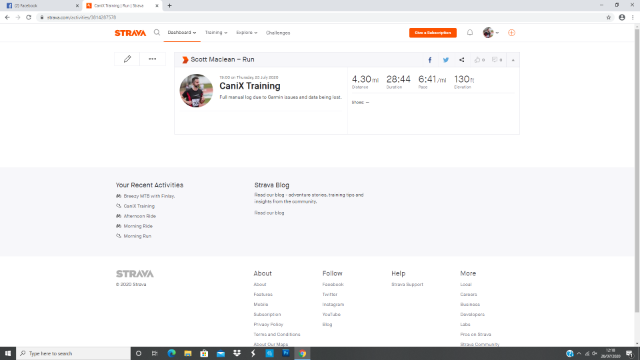640x360 pixels.
Task: Share activity on Twitter icon
Action: (446, 60)
